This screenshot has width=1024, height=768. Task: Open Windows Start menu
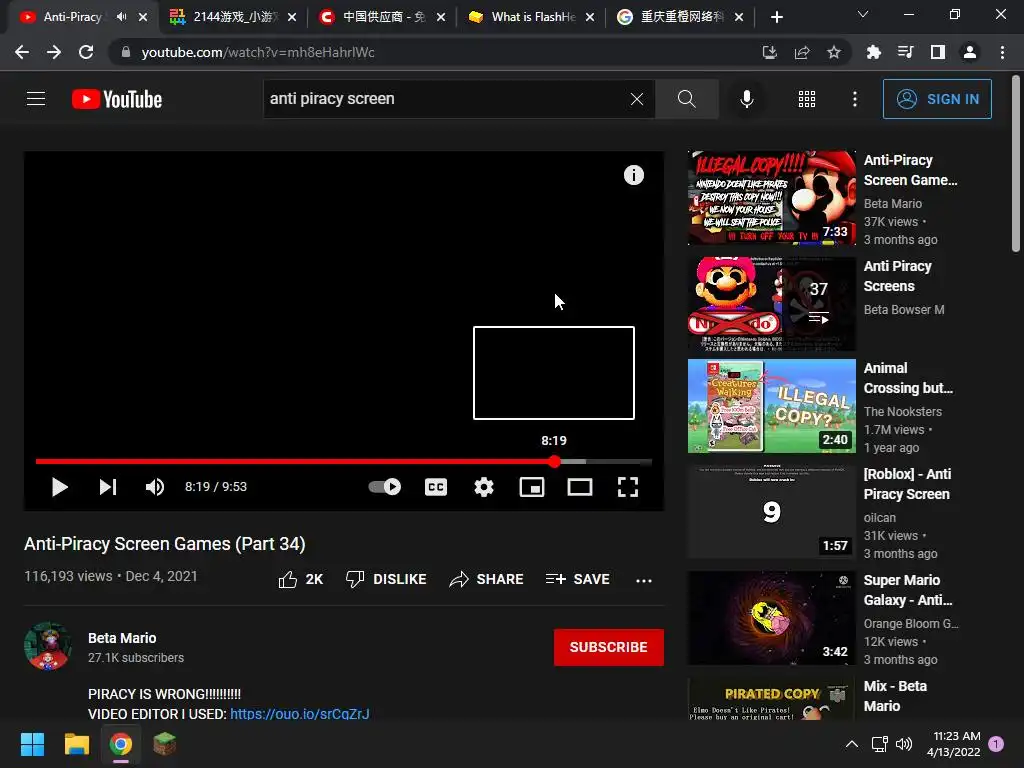pyautogui.click(x=32, y=744)
